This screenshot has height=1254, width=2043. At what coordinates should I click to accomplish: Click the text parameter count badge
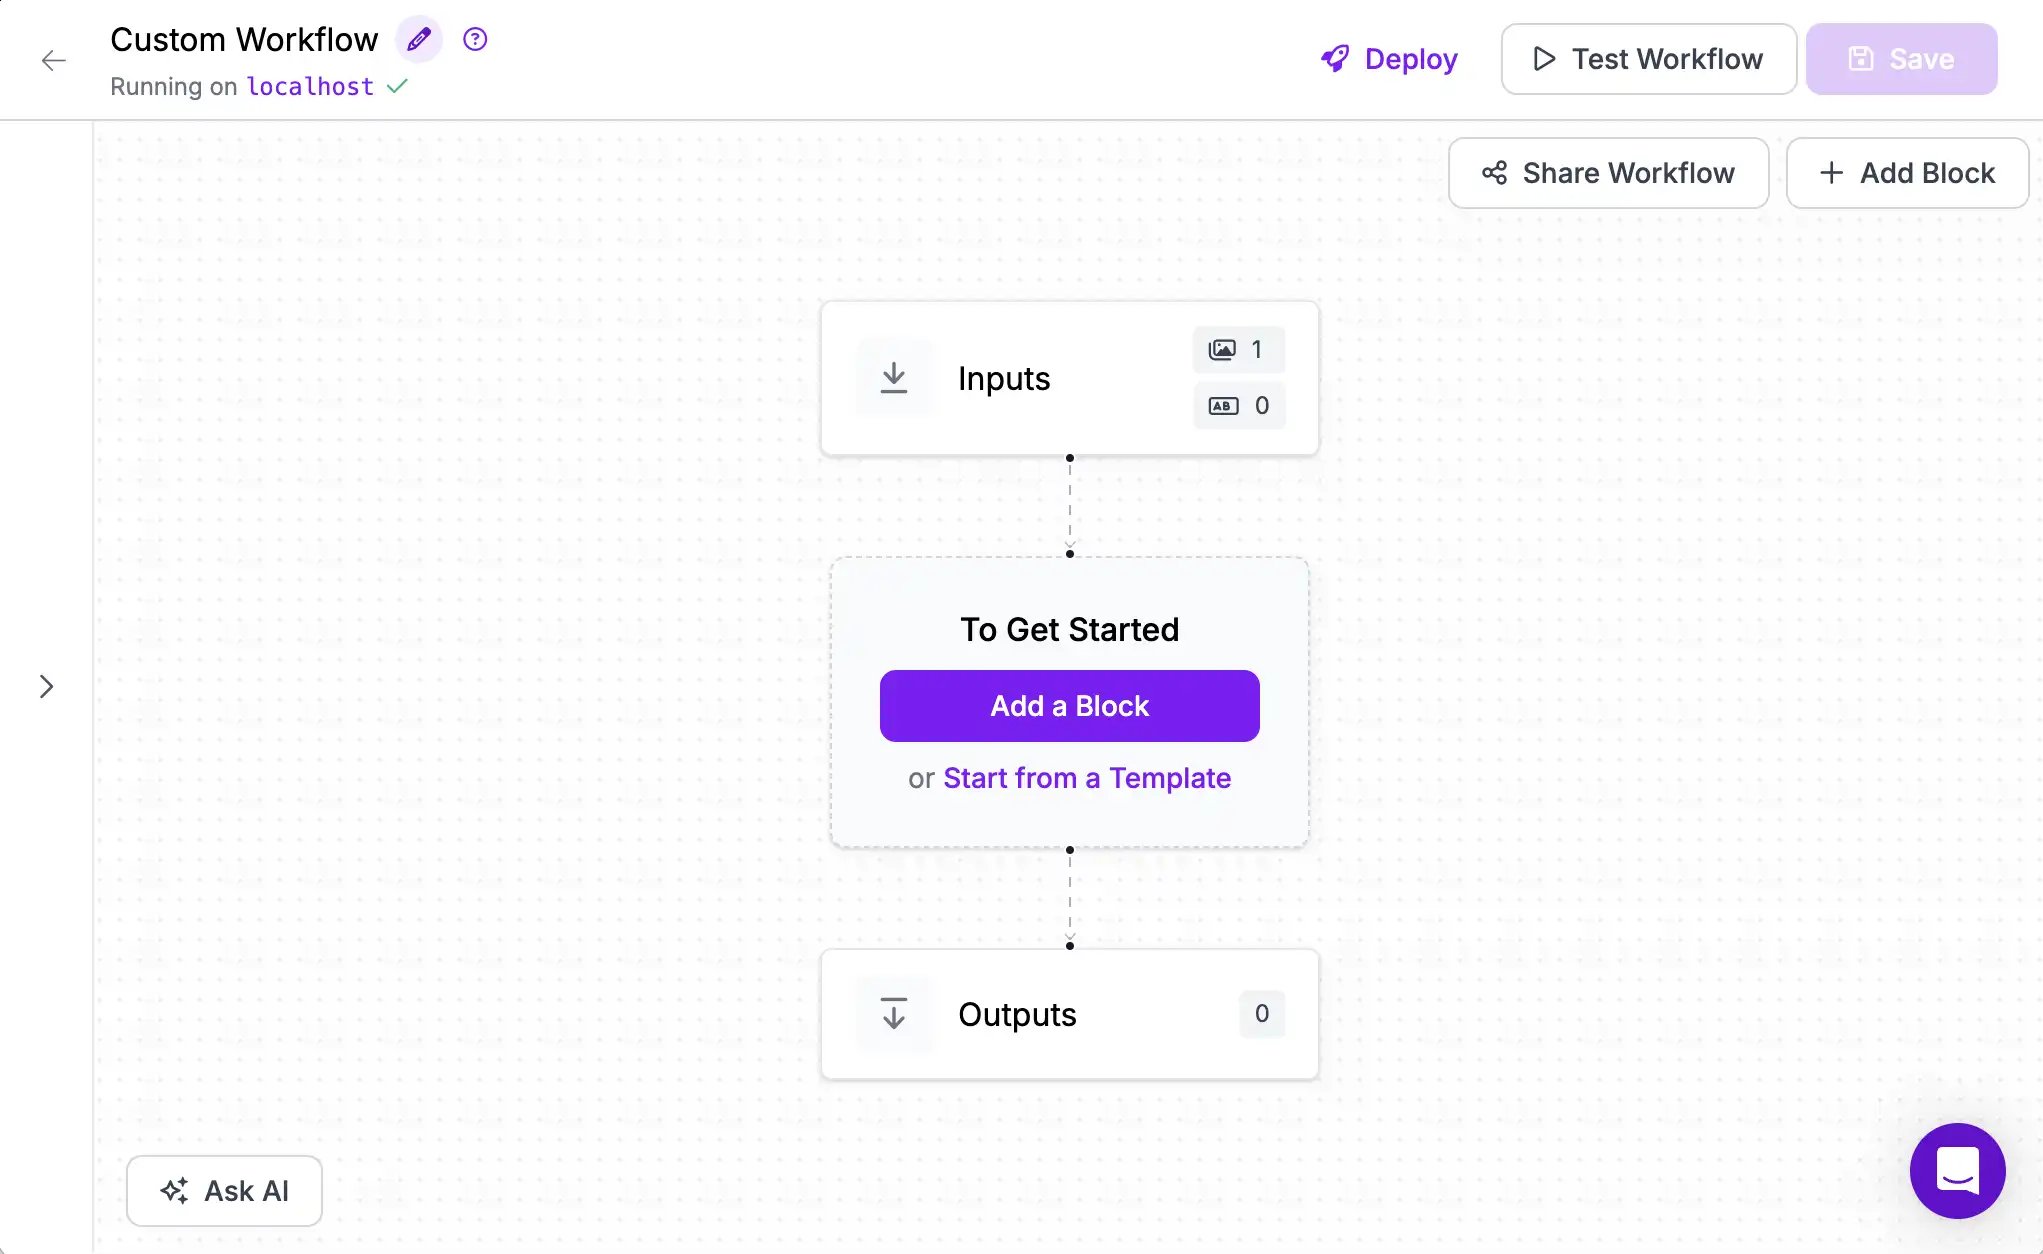(1238, 405)
